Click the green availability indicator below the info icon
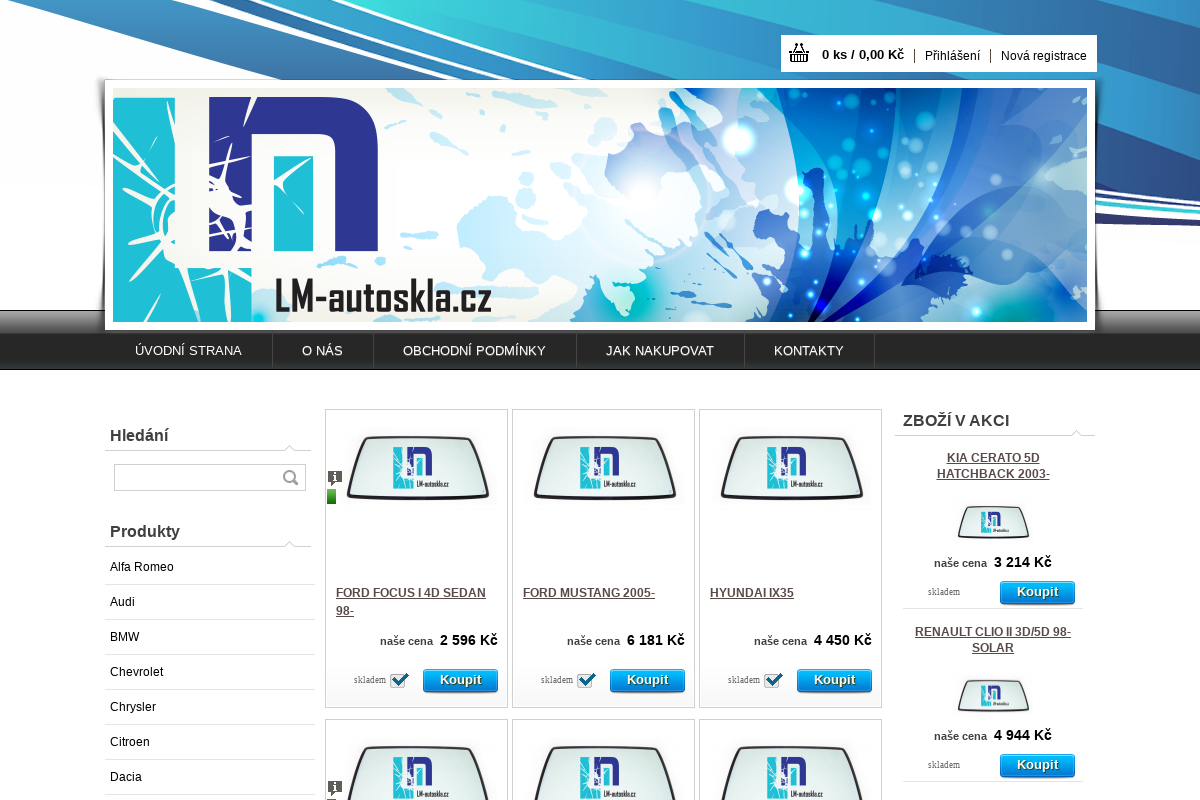Screen dimensions: 1200x800 click(331, 495)
